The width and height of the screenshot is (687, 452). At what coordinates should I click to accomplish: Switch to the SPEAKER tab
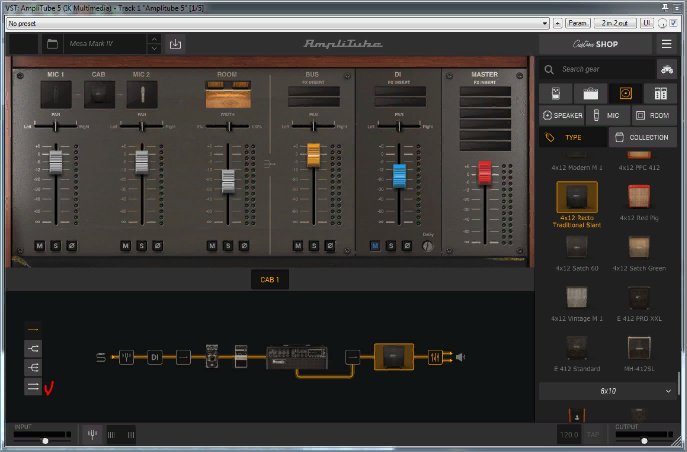tap(562, 116)
